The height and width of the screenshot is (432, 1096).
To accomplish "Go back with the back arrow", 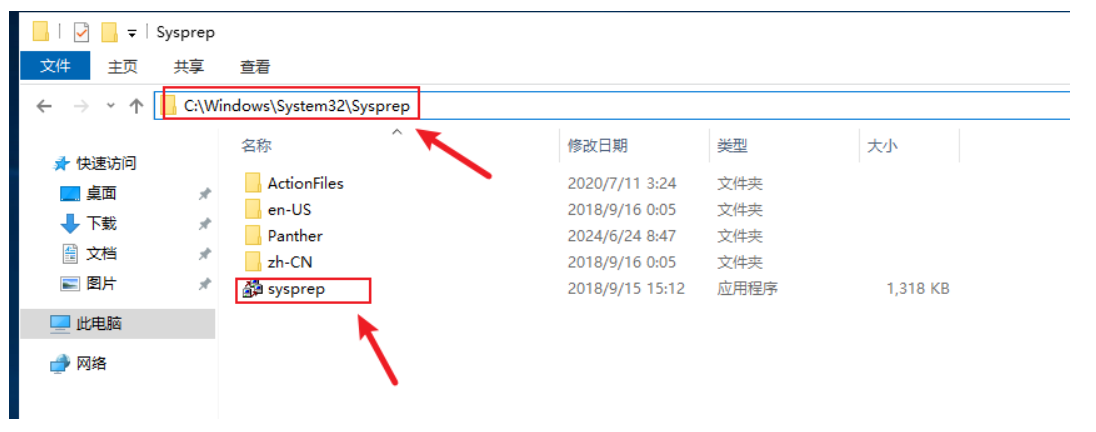I will (x=44, y=106).
